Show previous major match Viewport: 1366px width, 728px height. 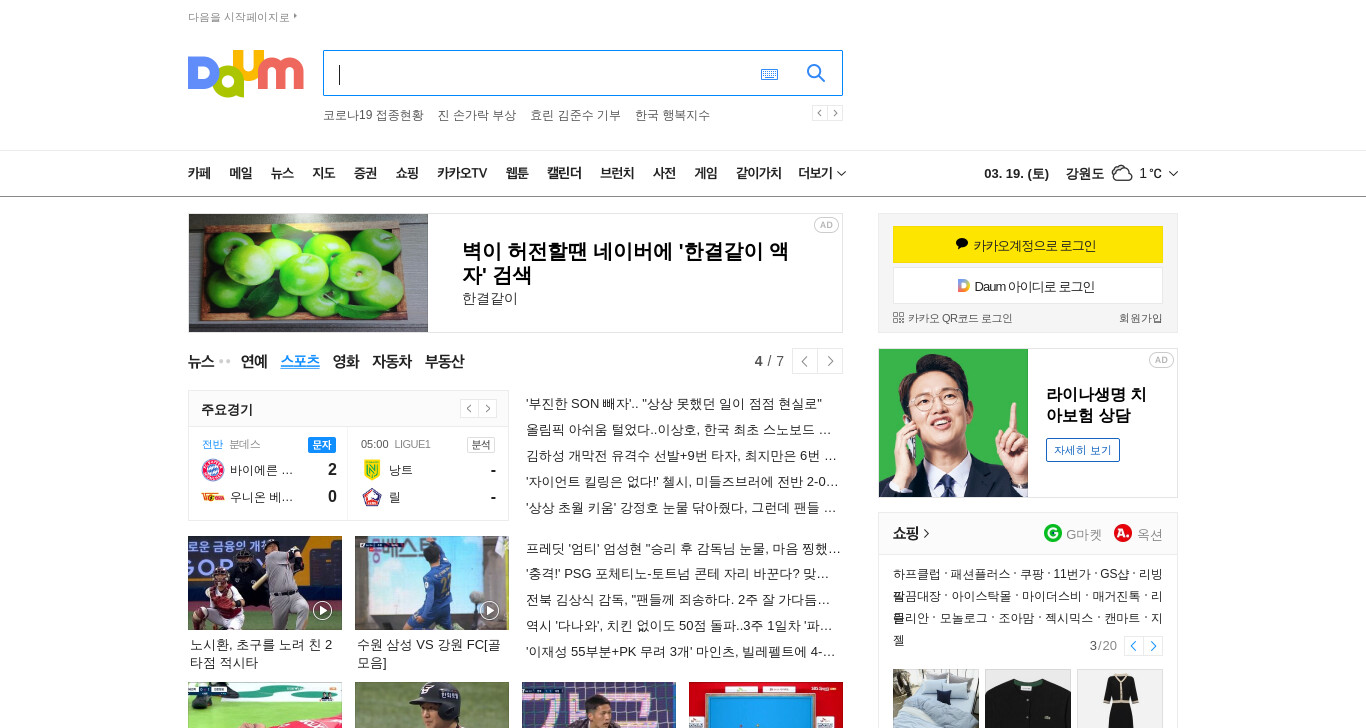click(x=469, y=408)
